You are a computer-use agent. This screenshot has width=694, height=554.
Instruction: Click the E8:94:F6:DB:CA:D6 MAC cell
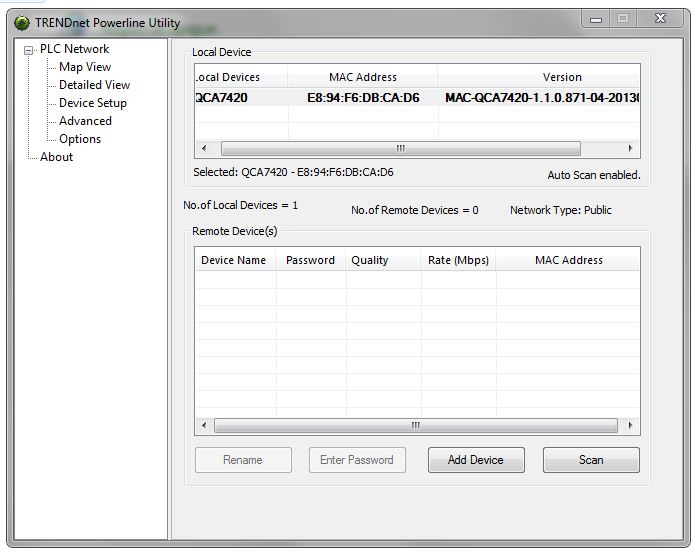pyautogui.click(x=363, y=97)
